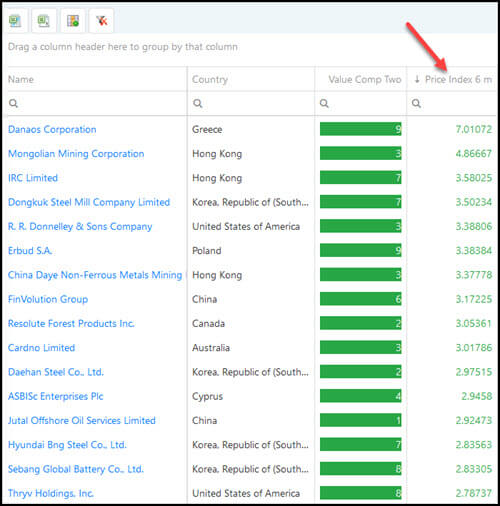500x506 pixels.
Task: Click the clear filter red X icon
Action: click(x=102, y=21)
